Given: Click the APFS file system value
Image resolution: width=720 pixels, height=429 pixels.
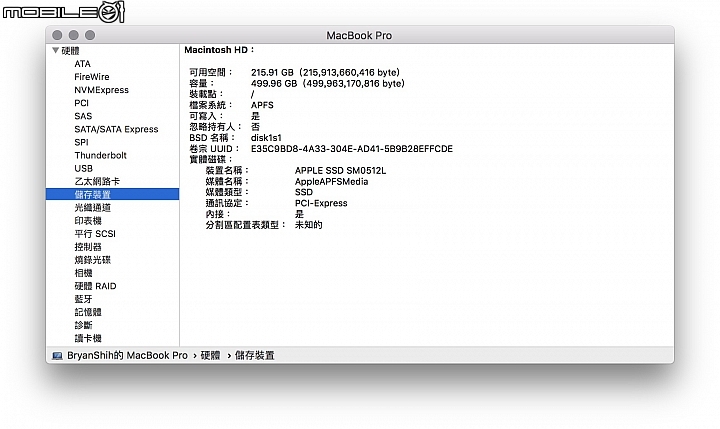Looking at the screenshot, I should (x=262, y=105).
